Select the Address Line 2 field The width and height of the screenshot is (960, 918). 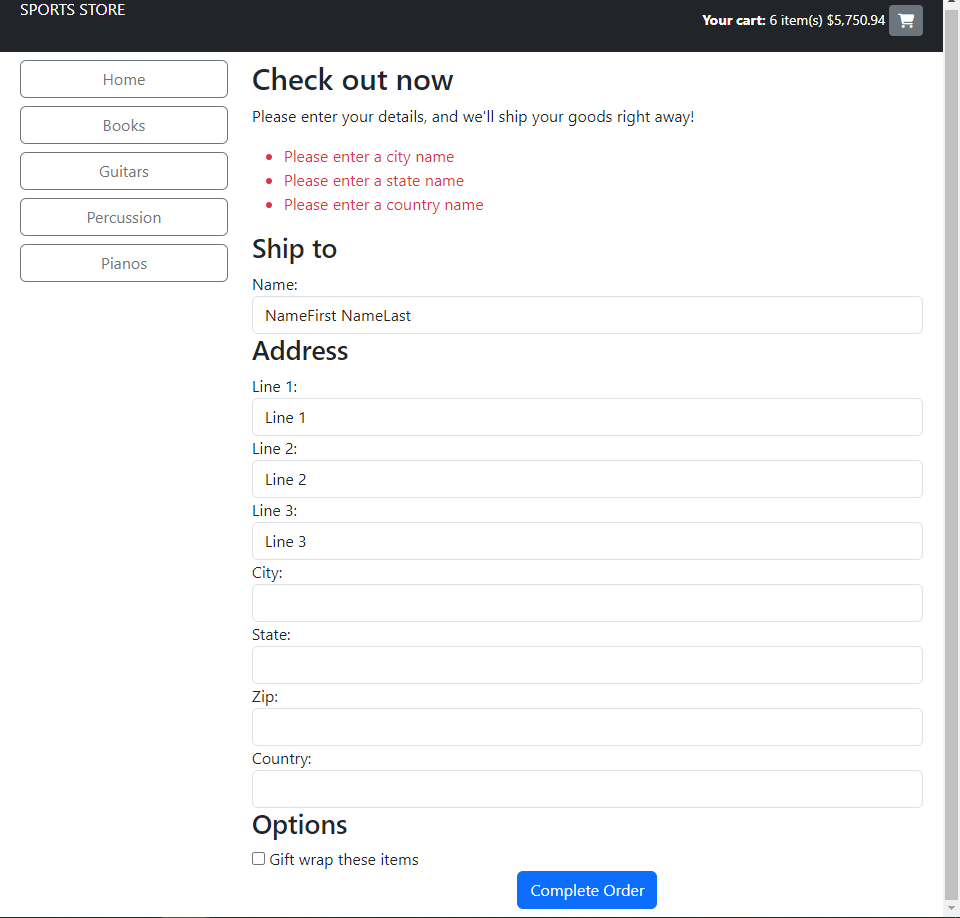(587, 479)
